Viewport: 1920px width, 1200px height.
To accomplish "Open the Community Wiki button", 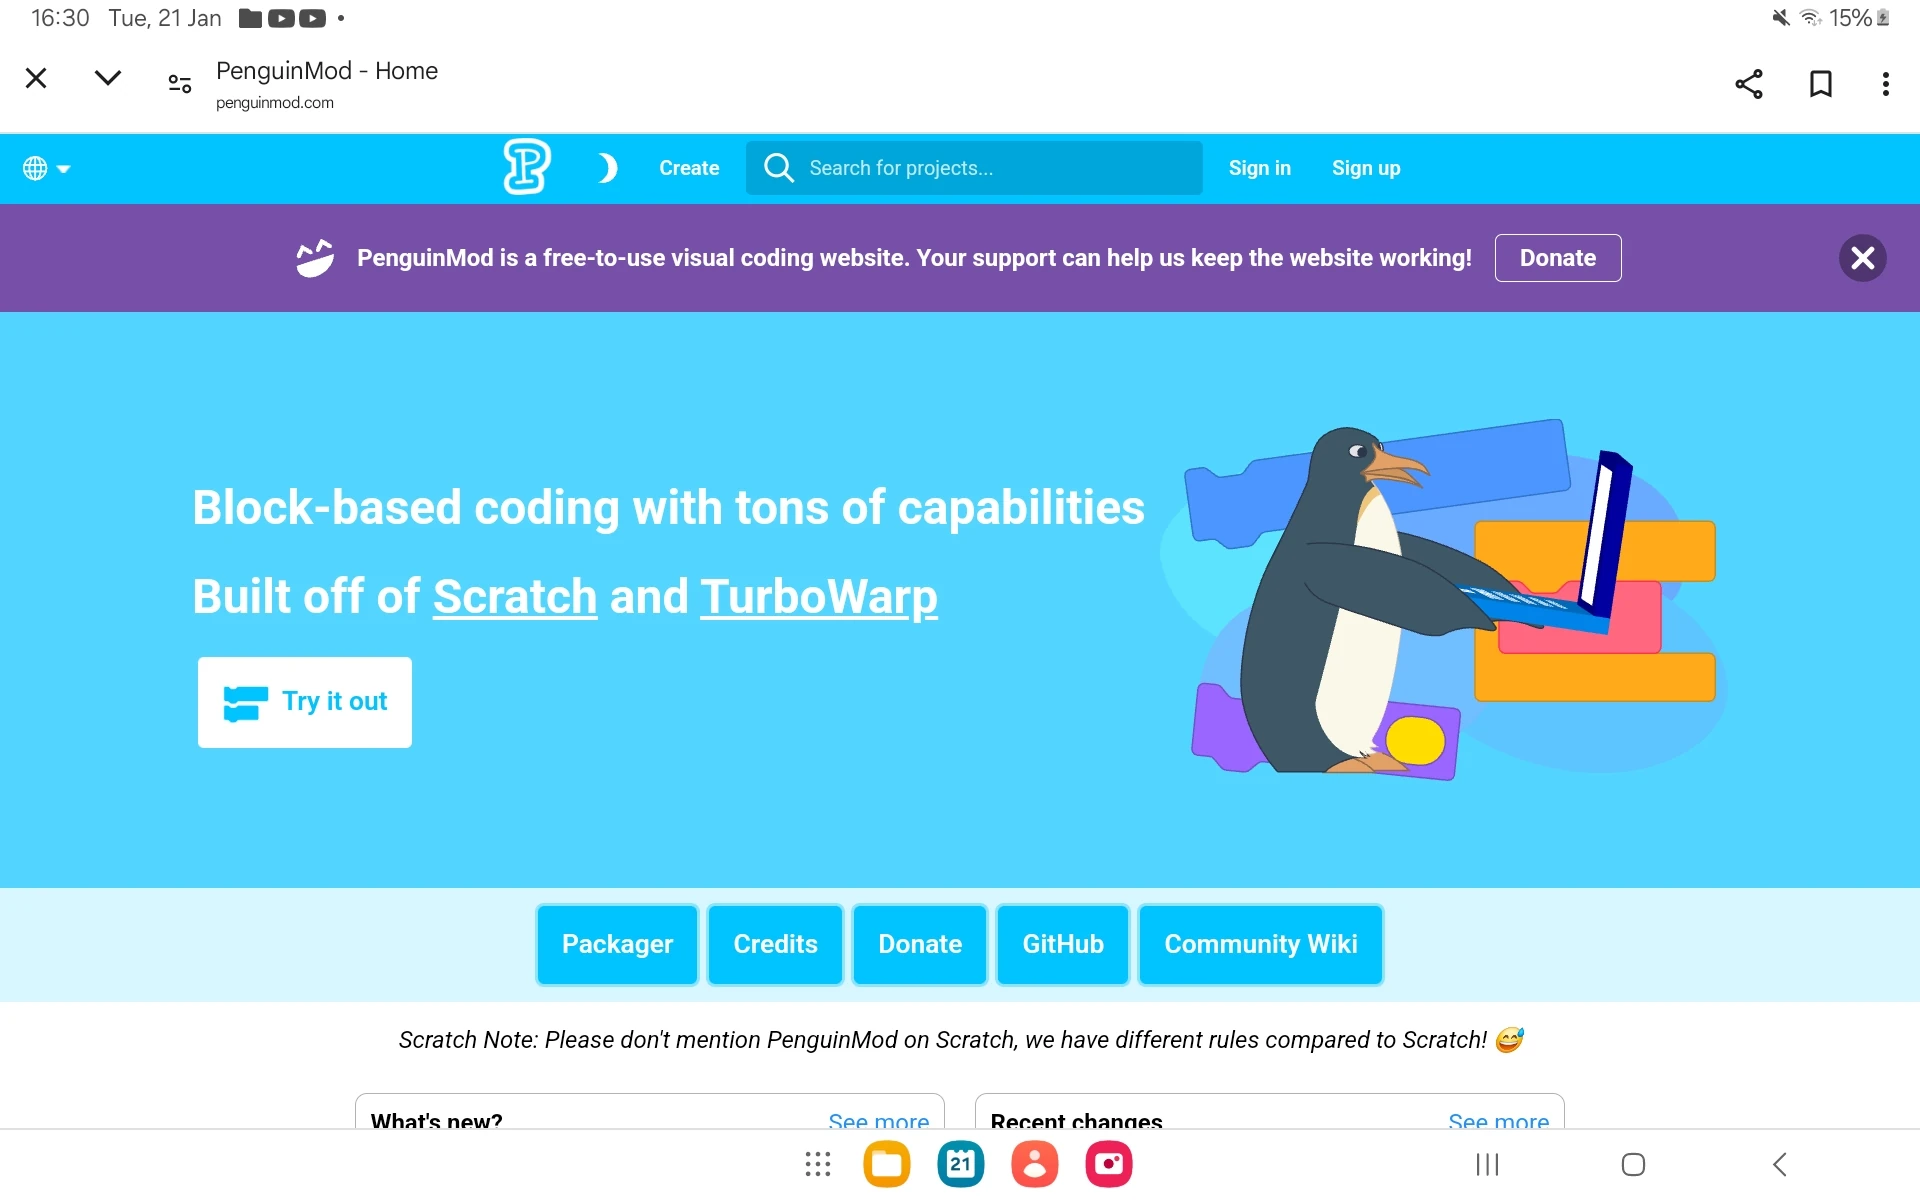I will 1260,944.
